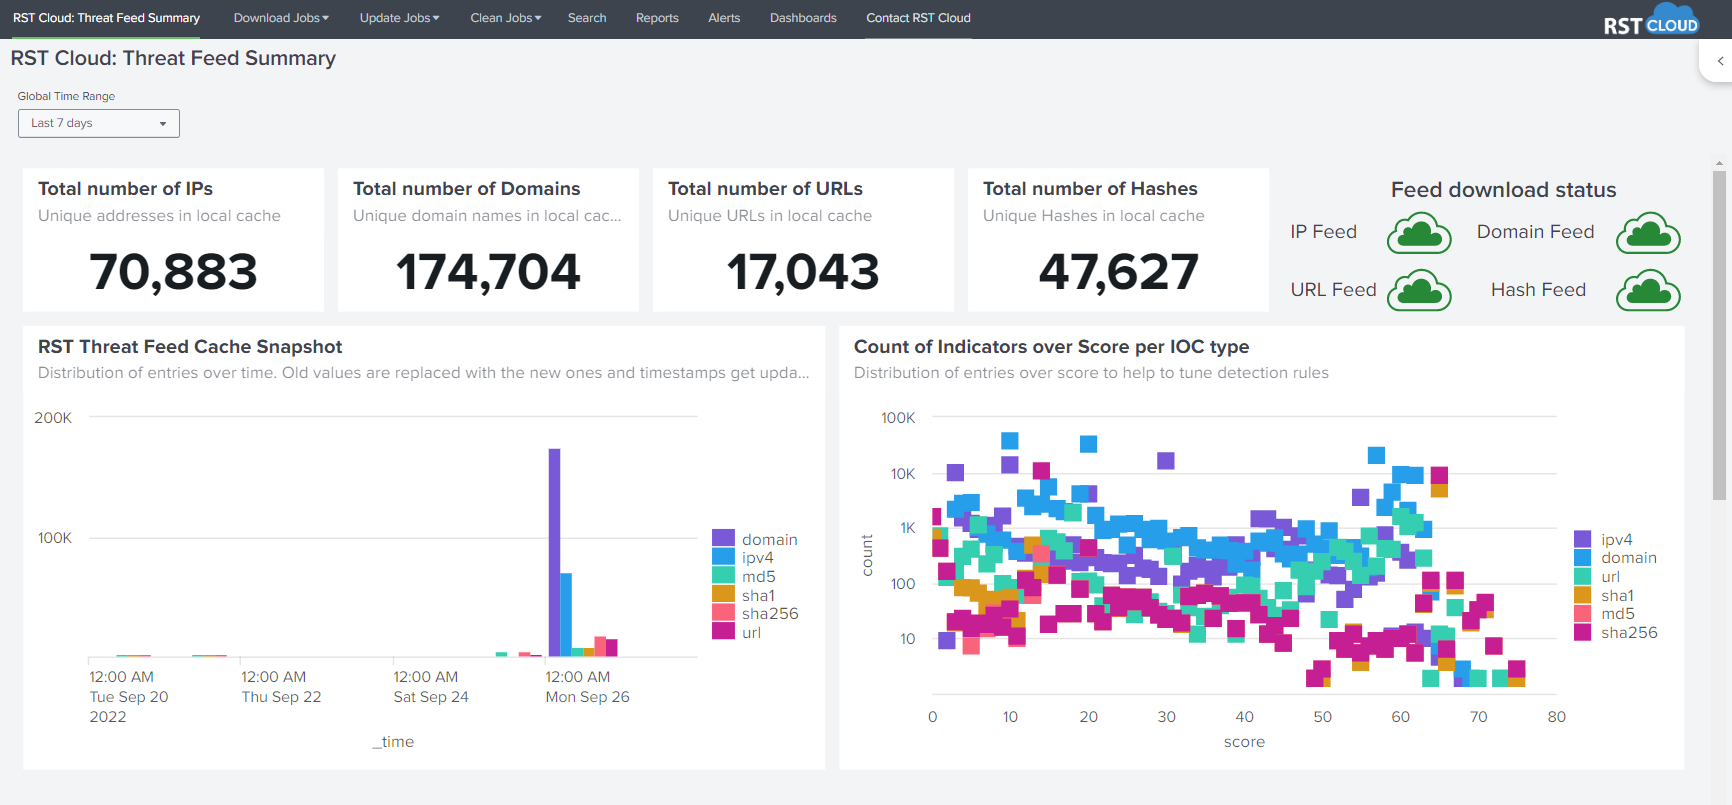
Task: Toggle sha256 series in Cache Snapshot legend
Action: pyautogui.click(x=769, y=614)
